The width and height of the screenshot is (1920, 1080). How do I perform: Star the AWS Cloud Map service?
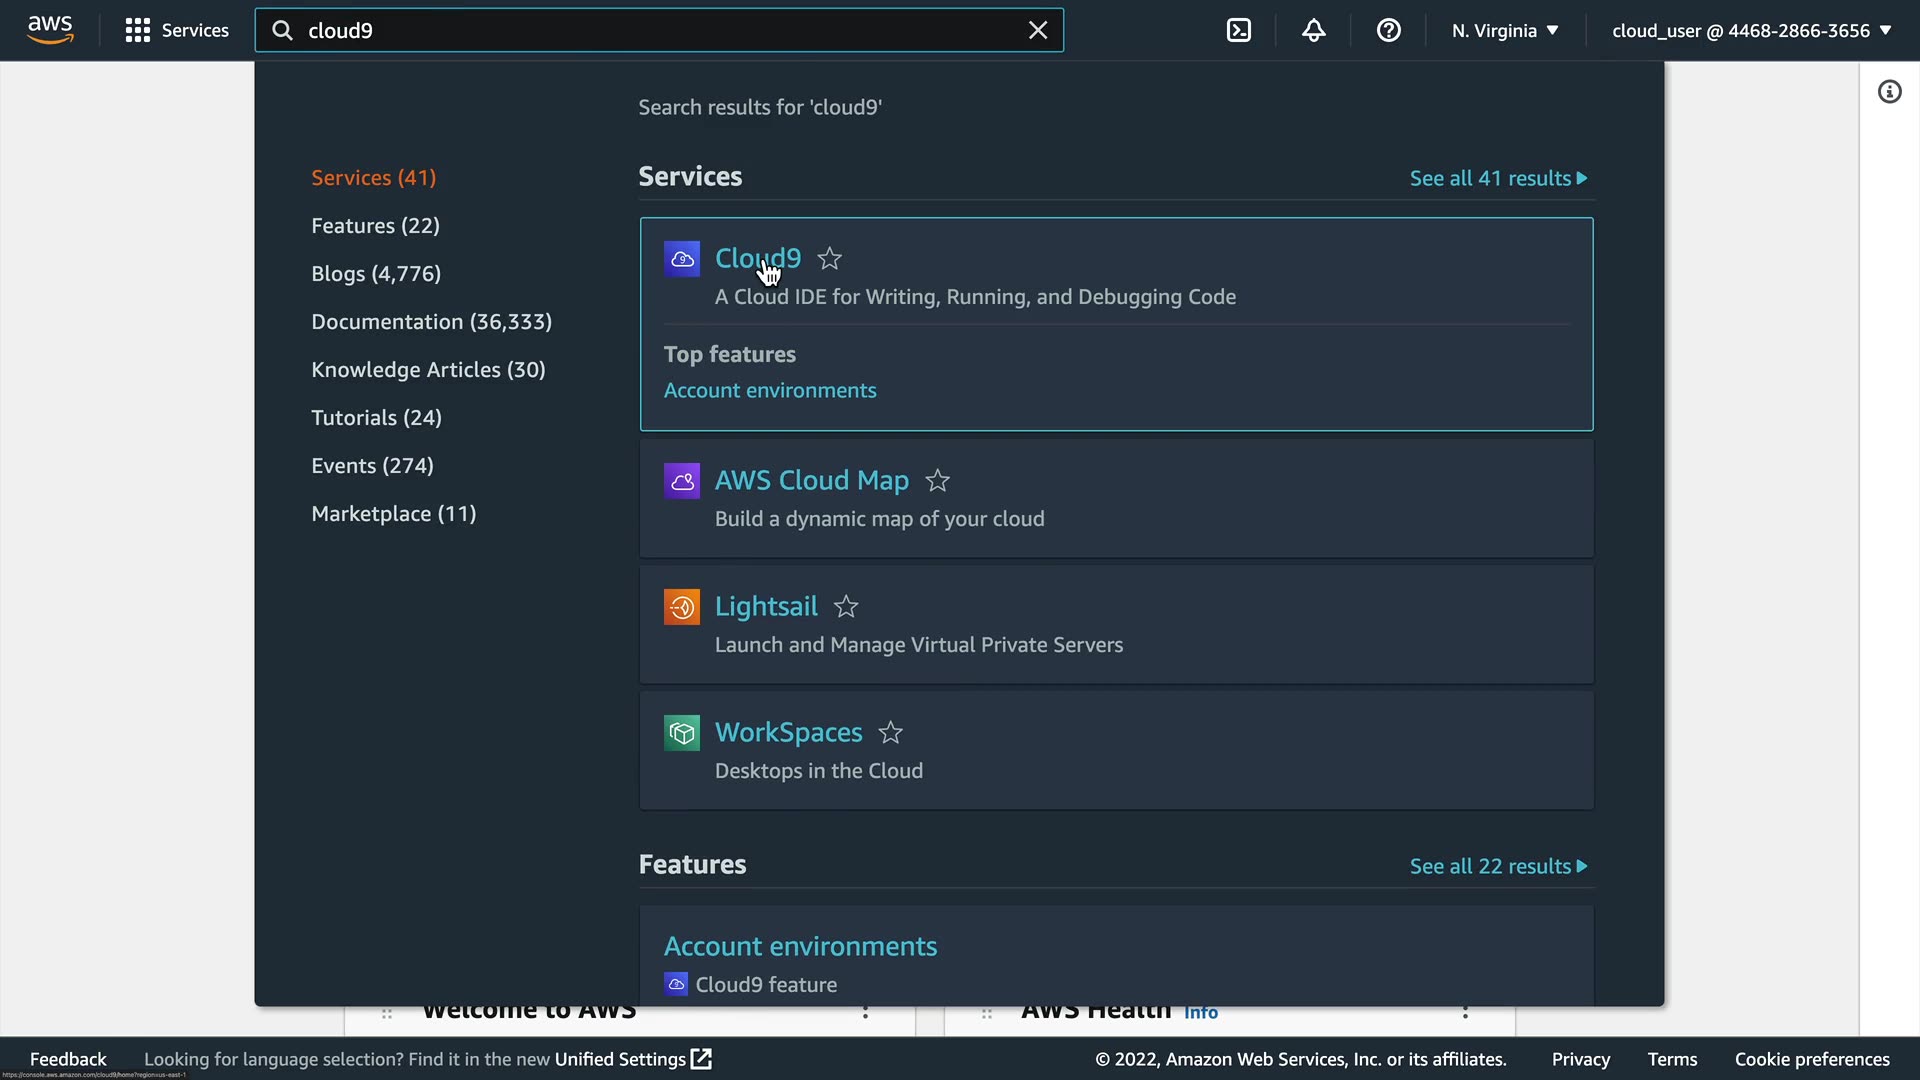pos(937,481)
